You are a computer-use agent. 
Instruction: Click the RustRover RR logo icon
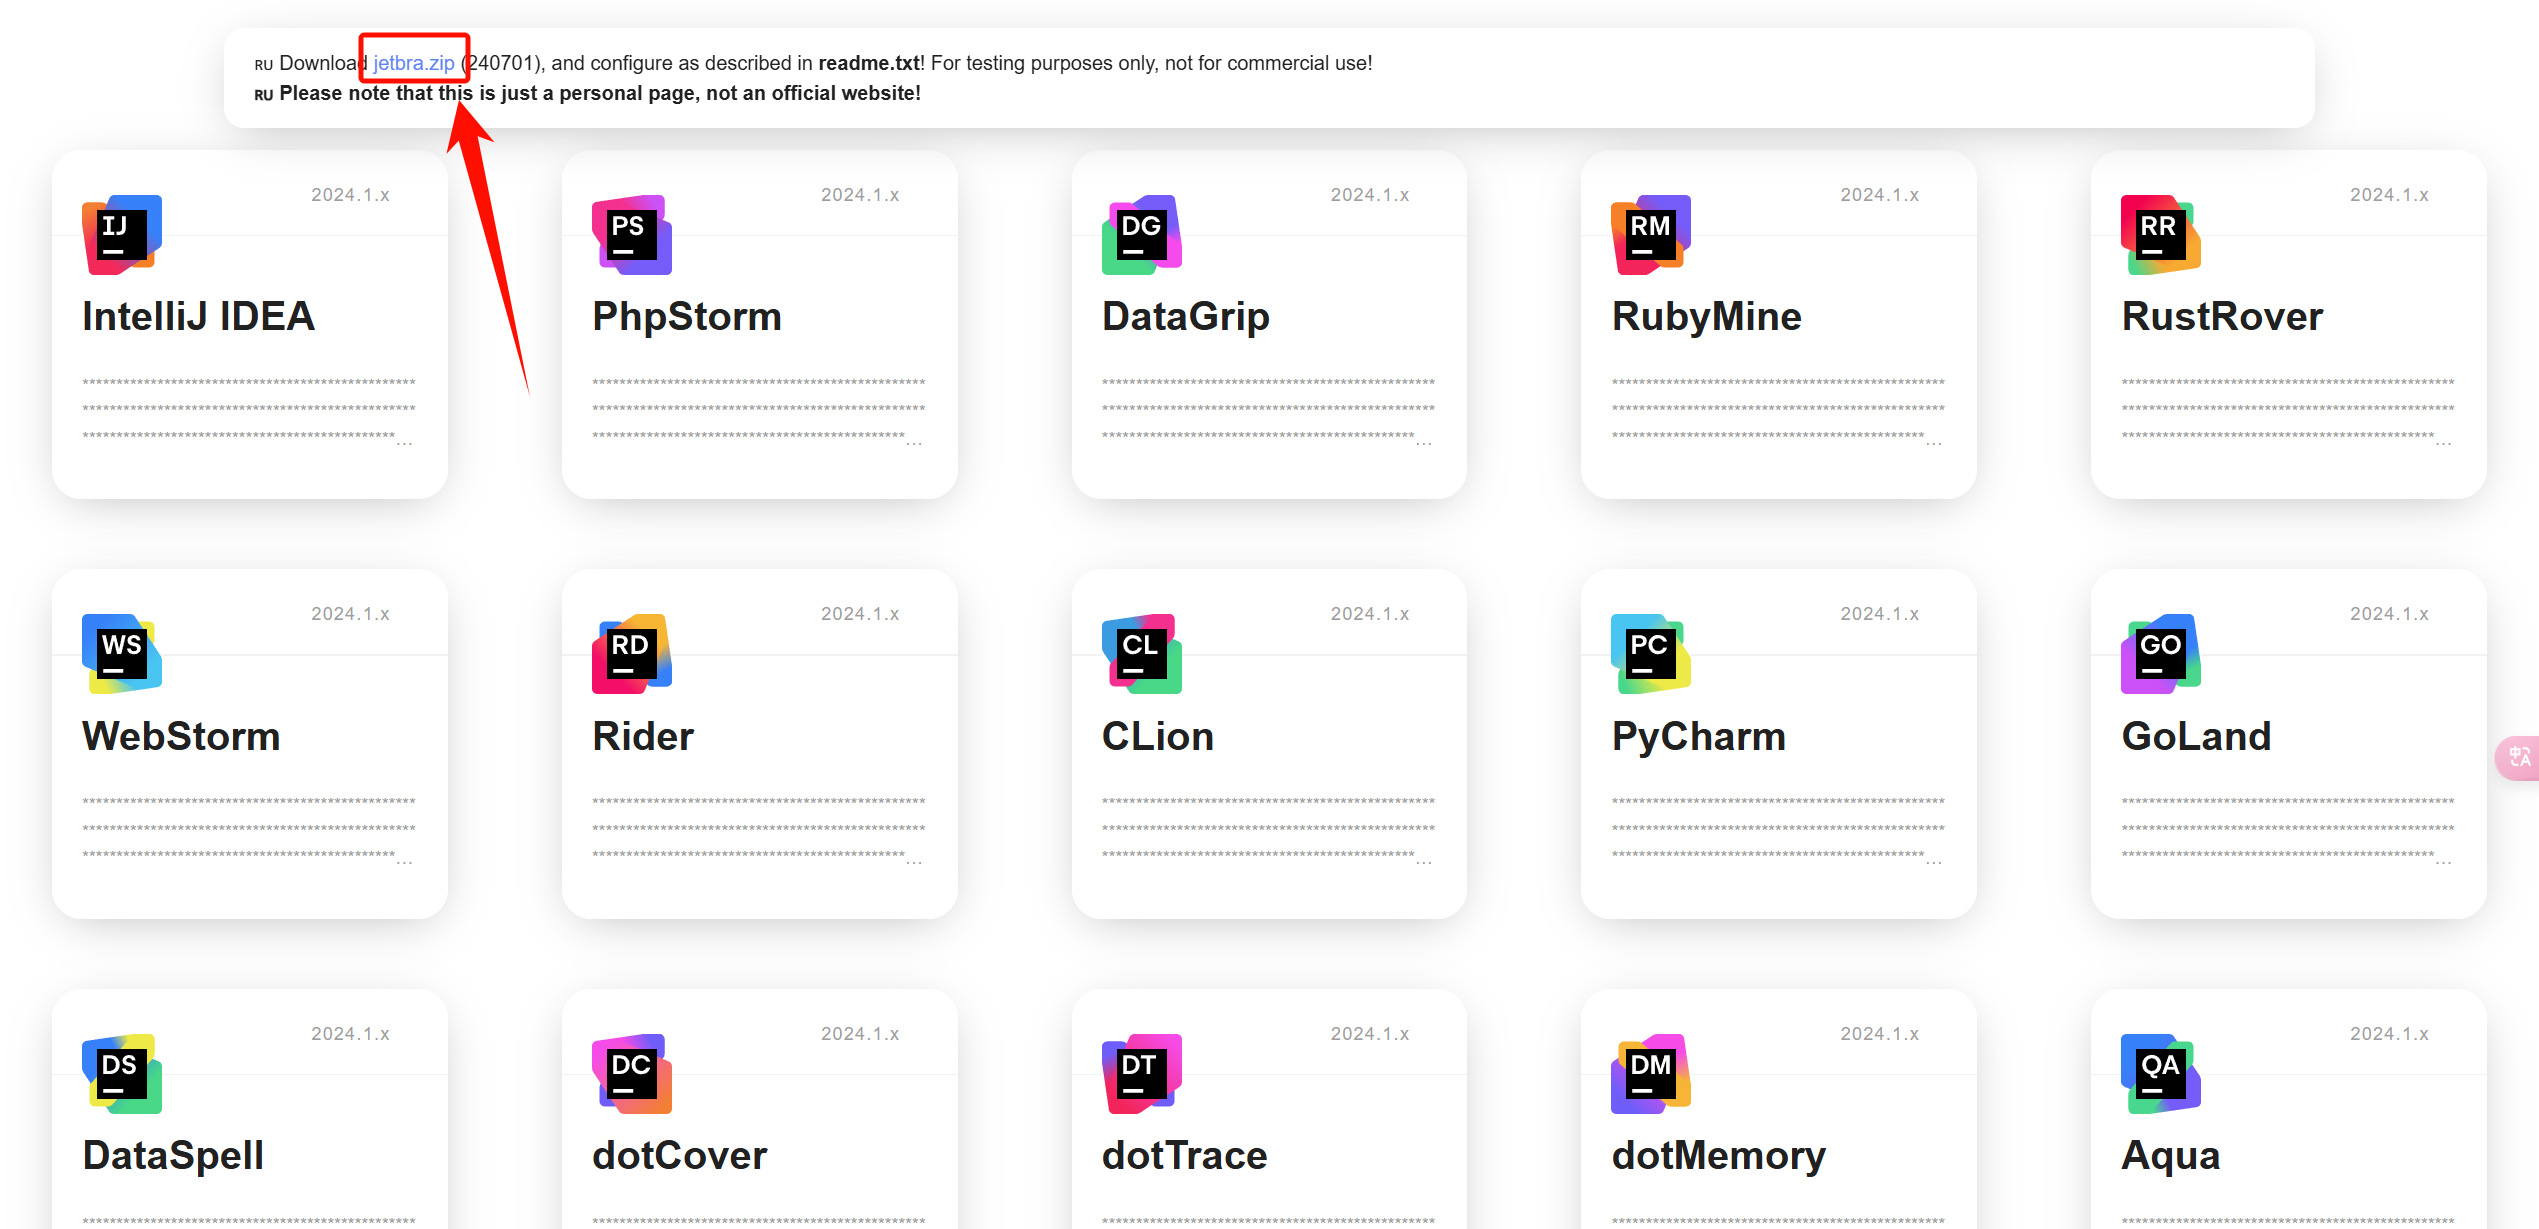click(x=2161, y=235)
